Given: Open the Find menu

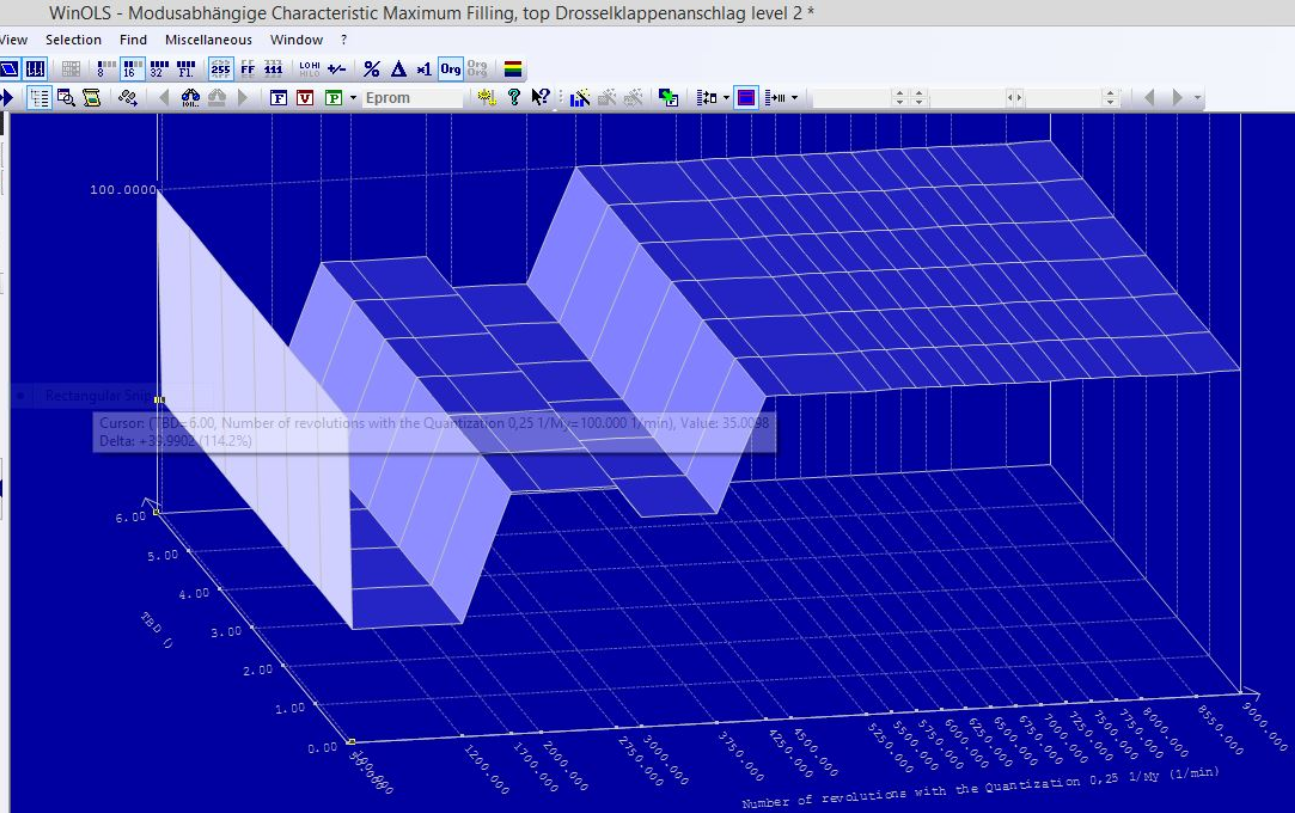Looking at the screenshot, I should 133,40.
